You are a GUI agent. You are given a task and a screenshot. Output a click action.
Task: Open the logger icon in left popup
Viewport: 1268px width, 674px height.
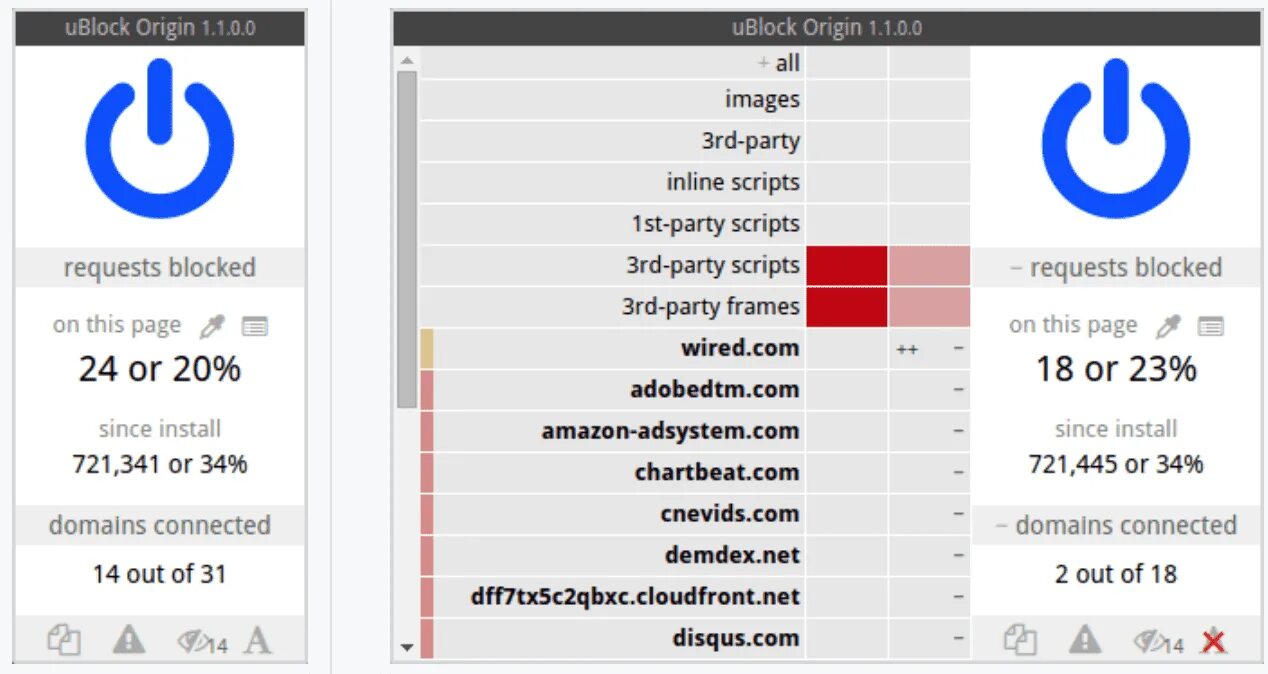click(x=255, y=326)
